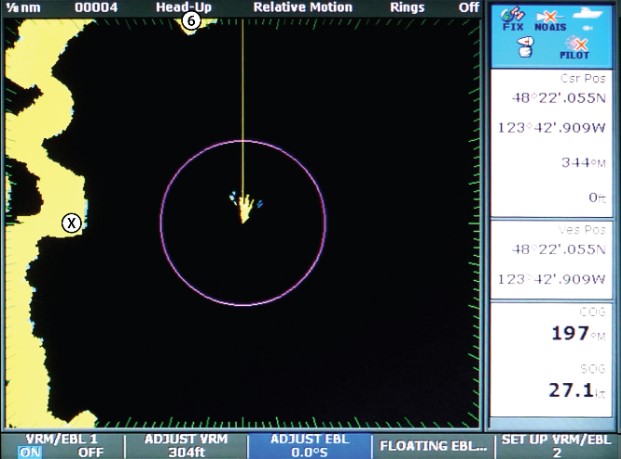Screen dimensions: 621x459
Task: Turn VRM/EBL 1 OFF
Action: tap(90, 452)
